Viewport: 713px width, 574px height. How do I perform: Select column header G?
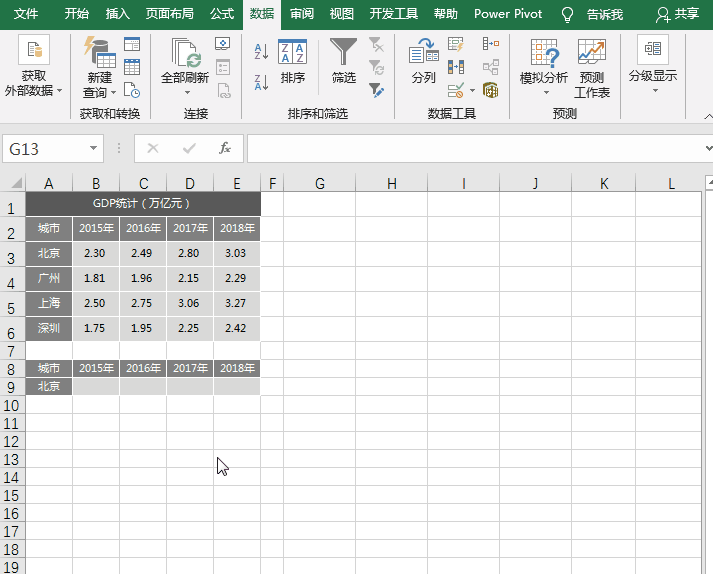pos(320,183)
